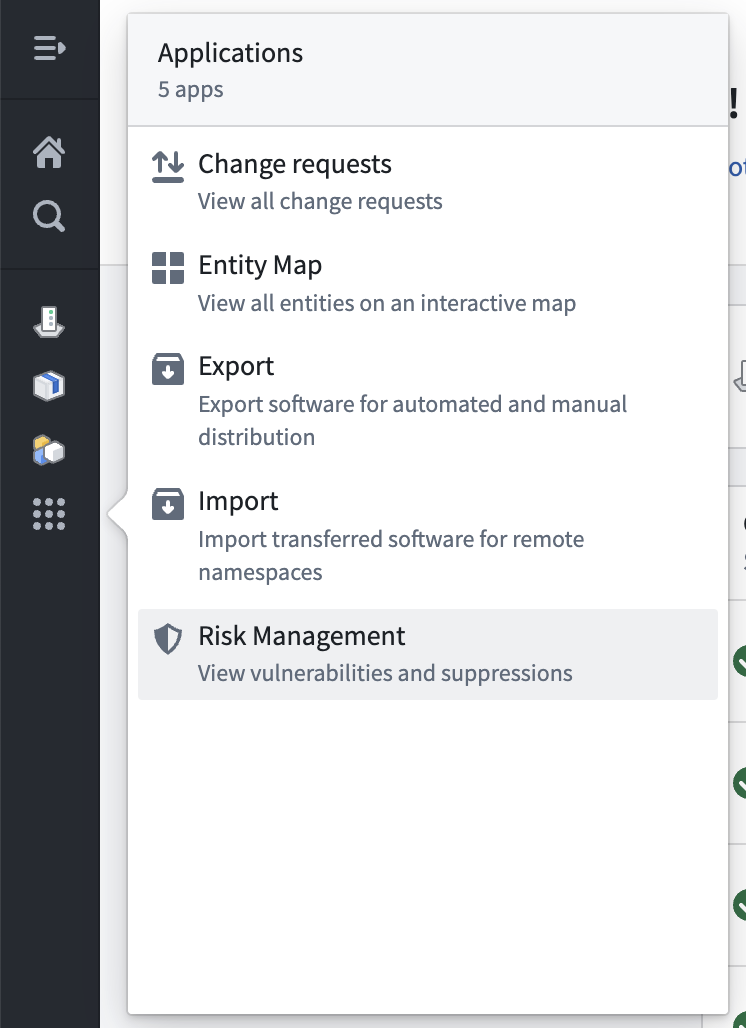The image size is (746, 1028).
Task: Toggle the Applications grid dots icon
Action: click(x=49, y=513)
